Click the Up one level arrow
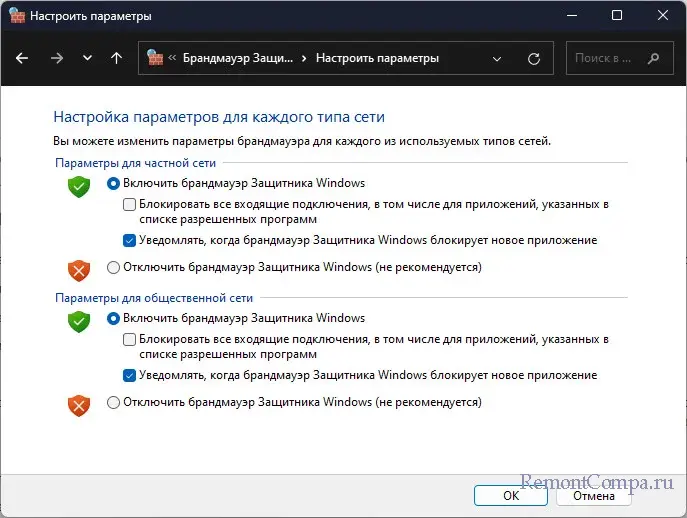Viewport: 687px width, 518px height. pos(117,58)
